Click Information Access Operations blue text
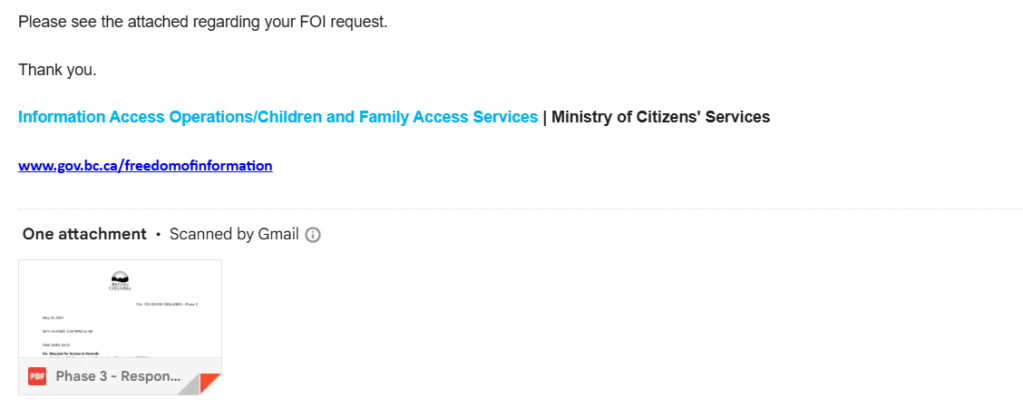Image resolution: width=1023 pixels, height=418 pixels. [x=277, y=117]
